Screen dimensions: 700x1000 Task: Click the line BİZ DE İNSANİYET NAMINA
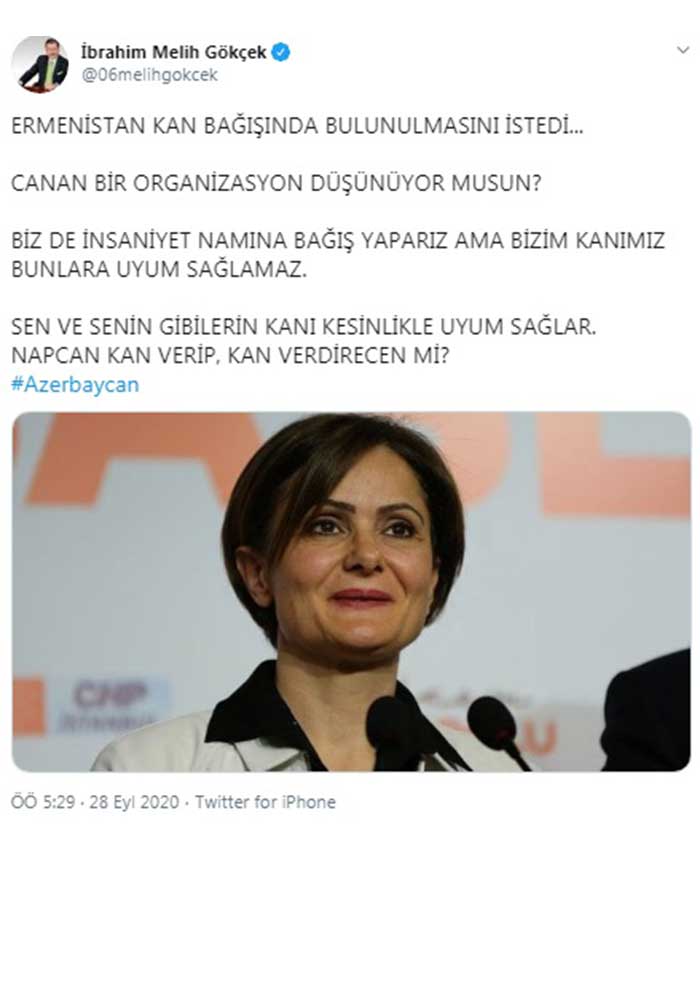pos(338,240)
